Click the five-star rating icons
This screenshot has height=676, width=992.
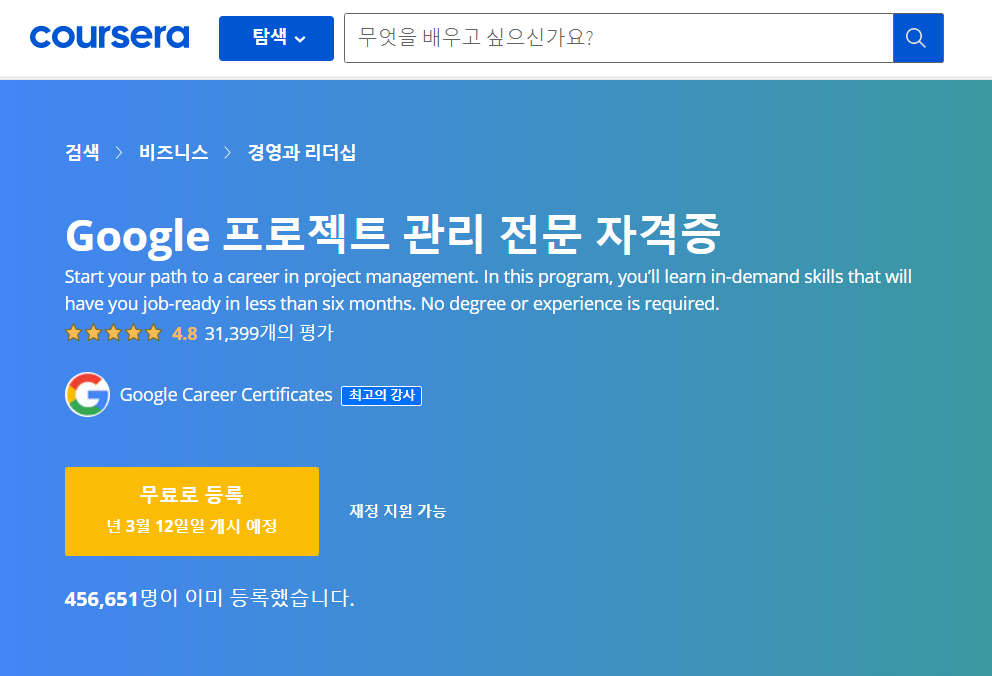[x=114, y=333]
